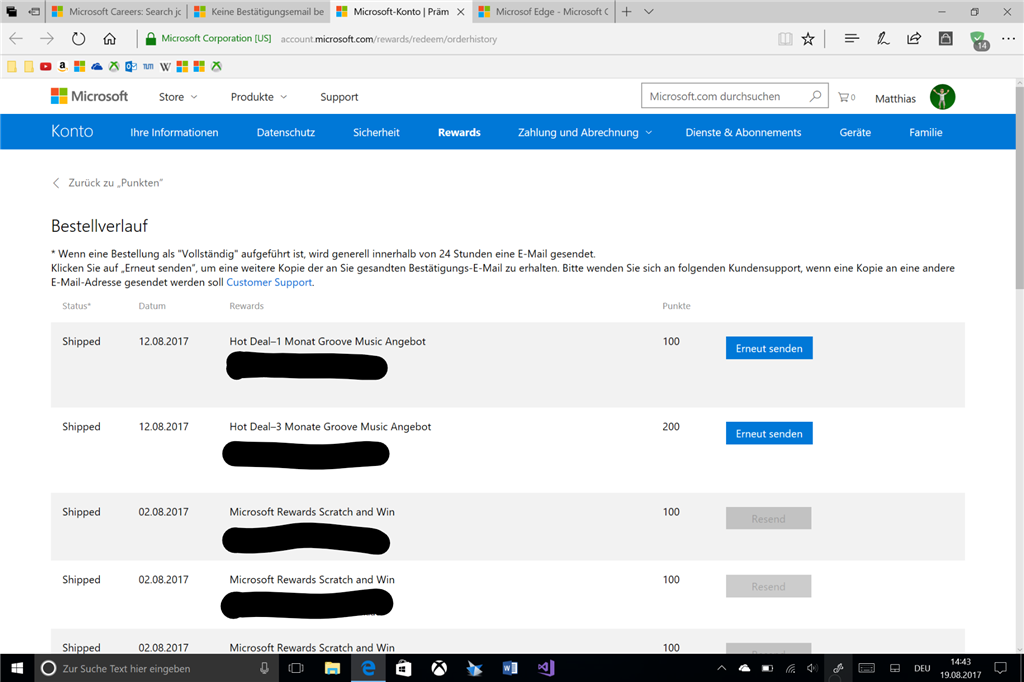This screenshot has width=1024, height=682.
Task: Open Familie menu item
Action: click(x=925, y=132)
